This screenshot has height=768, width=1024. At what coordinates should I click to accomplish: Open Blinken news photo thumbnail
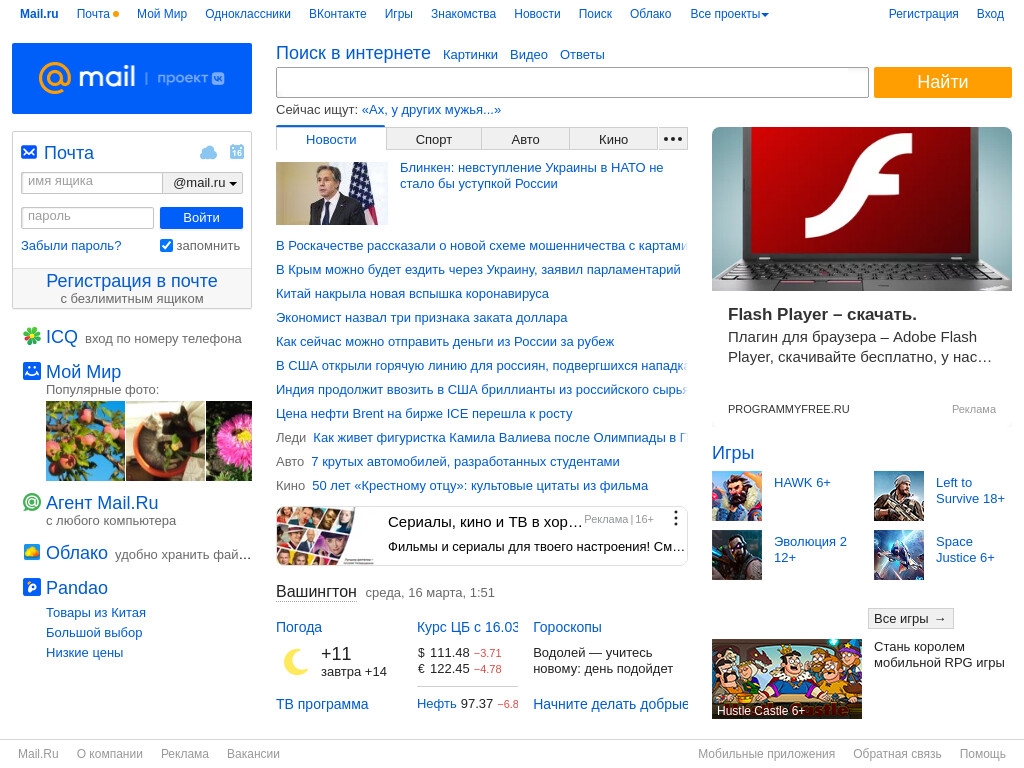332,193
